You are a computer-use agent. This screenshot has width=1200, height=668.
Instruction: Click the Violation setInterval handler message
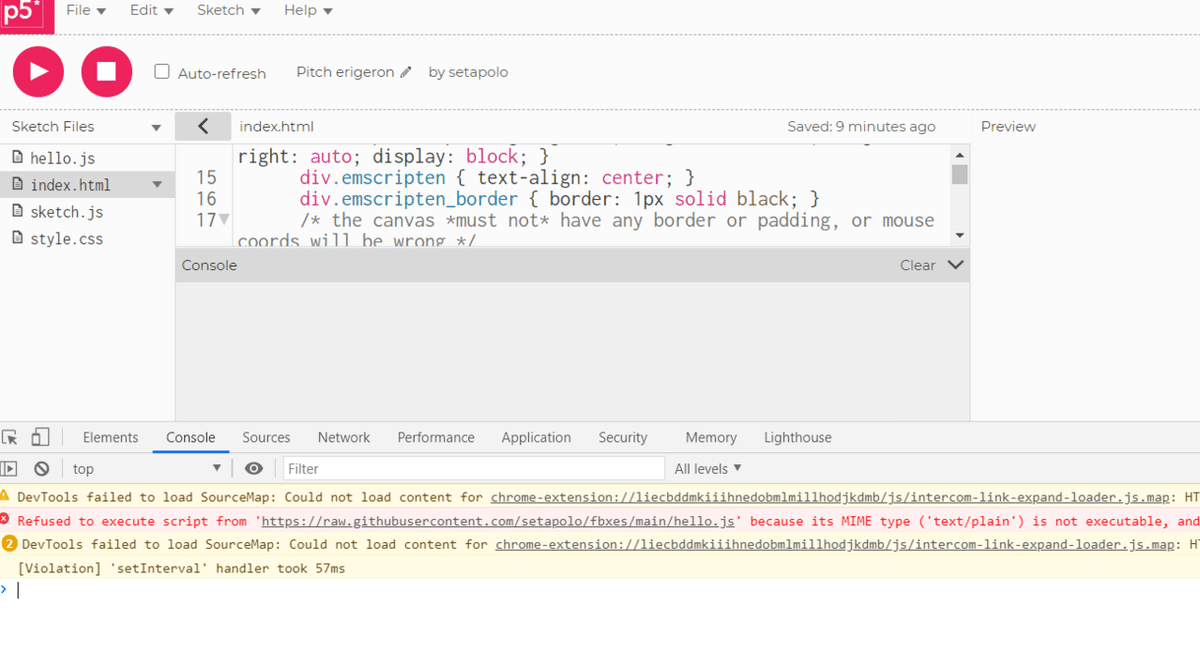point(181,569)
